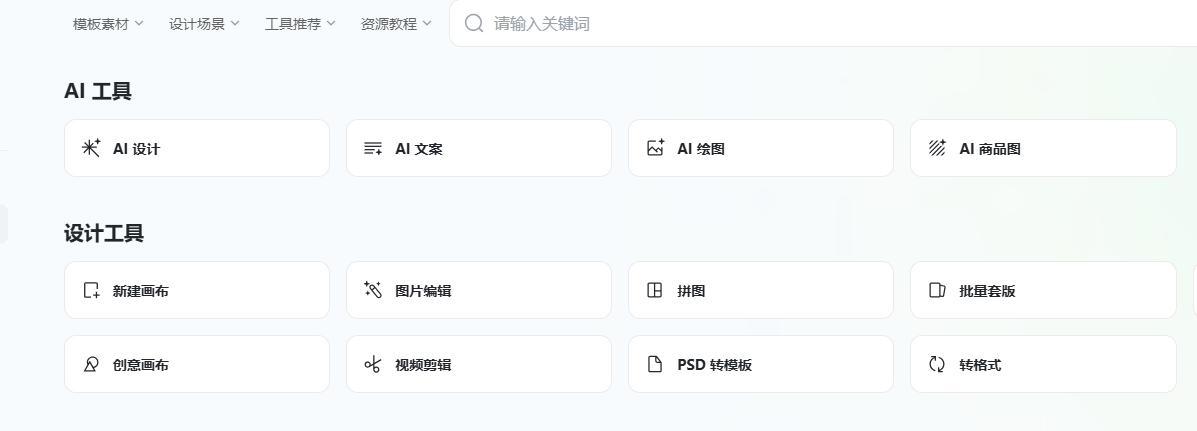Choose the PSD 转模板 card
The width and height of the screenshot is (1197, 431).
(x=760, y=364)
